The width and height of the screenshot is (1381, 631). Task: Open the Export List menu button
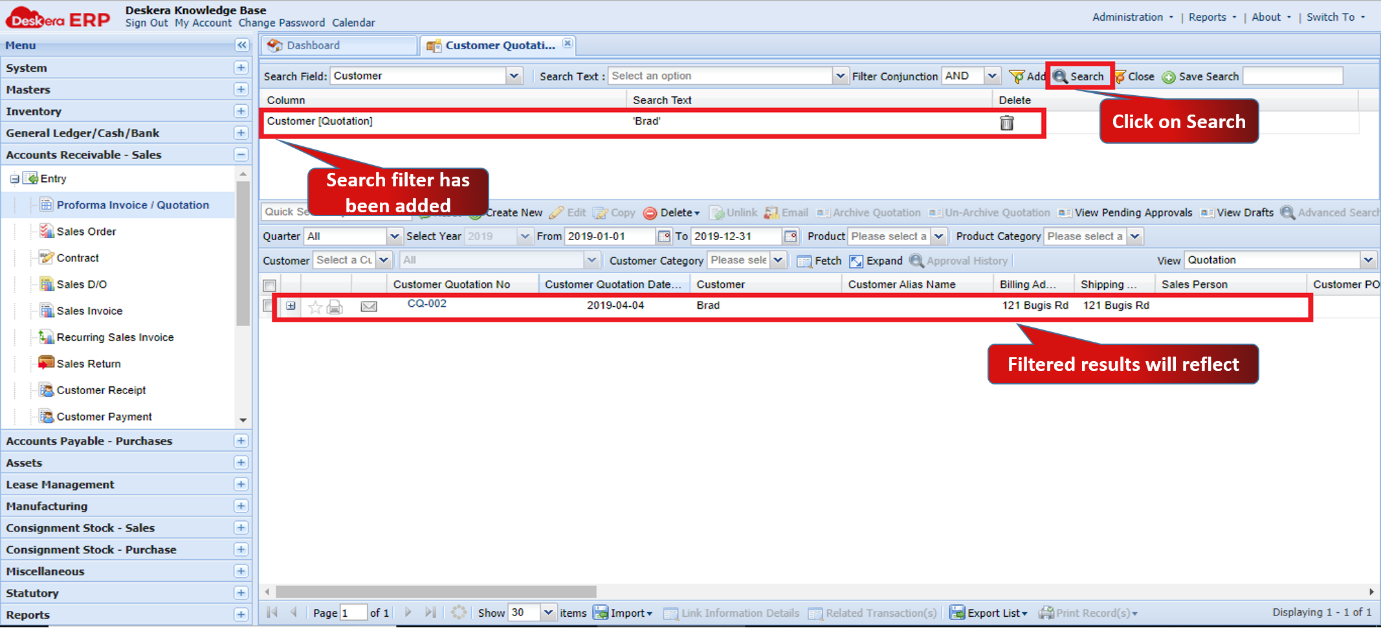pyautogui.click(x=989, y=612)
